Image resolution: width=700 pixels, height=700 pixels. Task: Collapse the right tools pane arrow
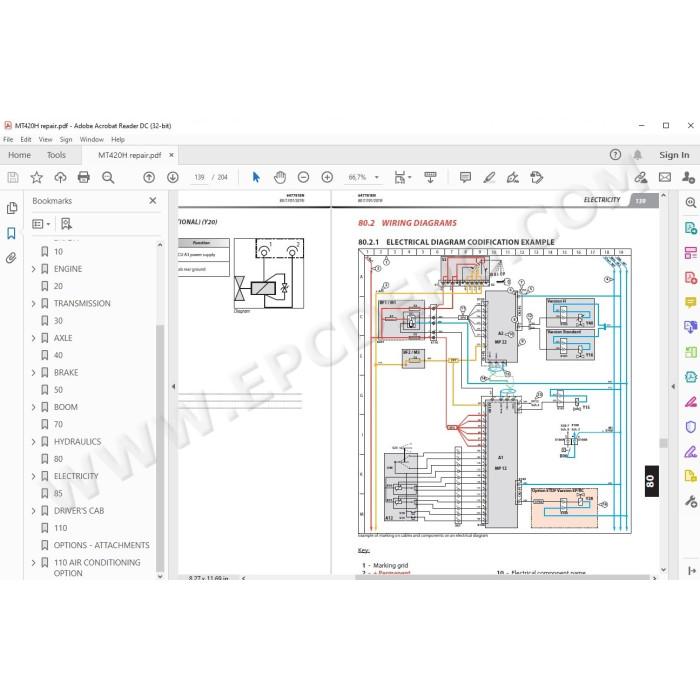click(x=673, y=387)
